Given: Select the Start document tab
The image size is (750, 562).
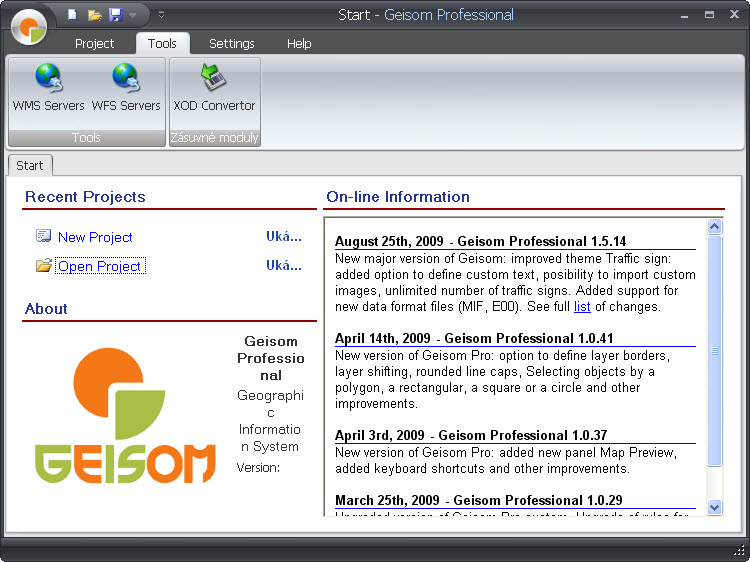Looking at the screenshot, I should click(30, 165).
